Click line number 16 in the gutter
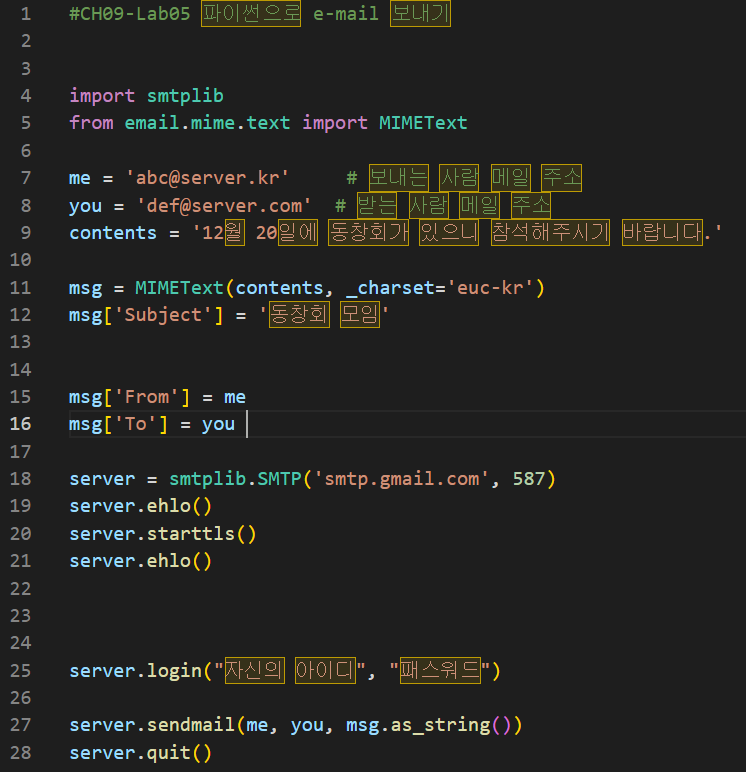This screenshot has width=746, height=772. (x=20, y=424)
